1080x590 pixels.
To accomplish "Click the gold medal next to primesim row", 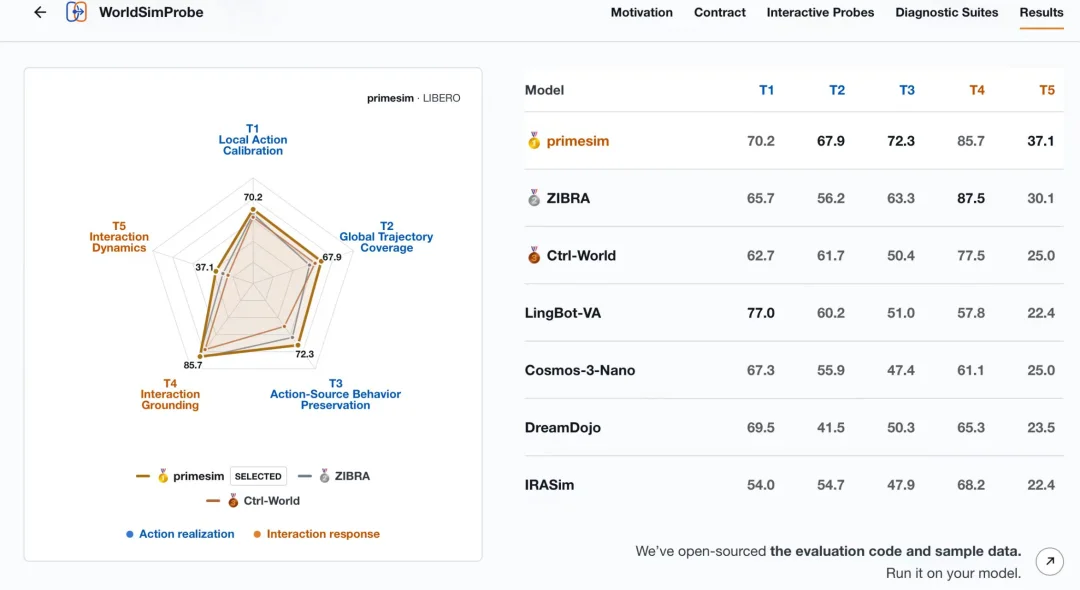I will pos(534,140).
